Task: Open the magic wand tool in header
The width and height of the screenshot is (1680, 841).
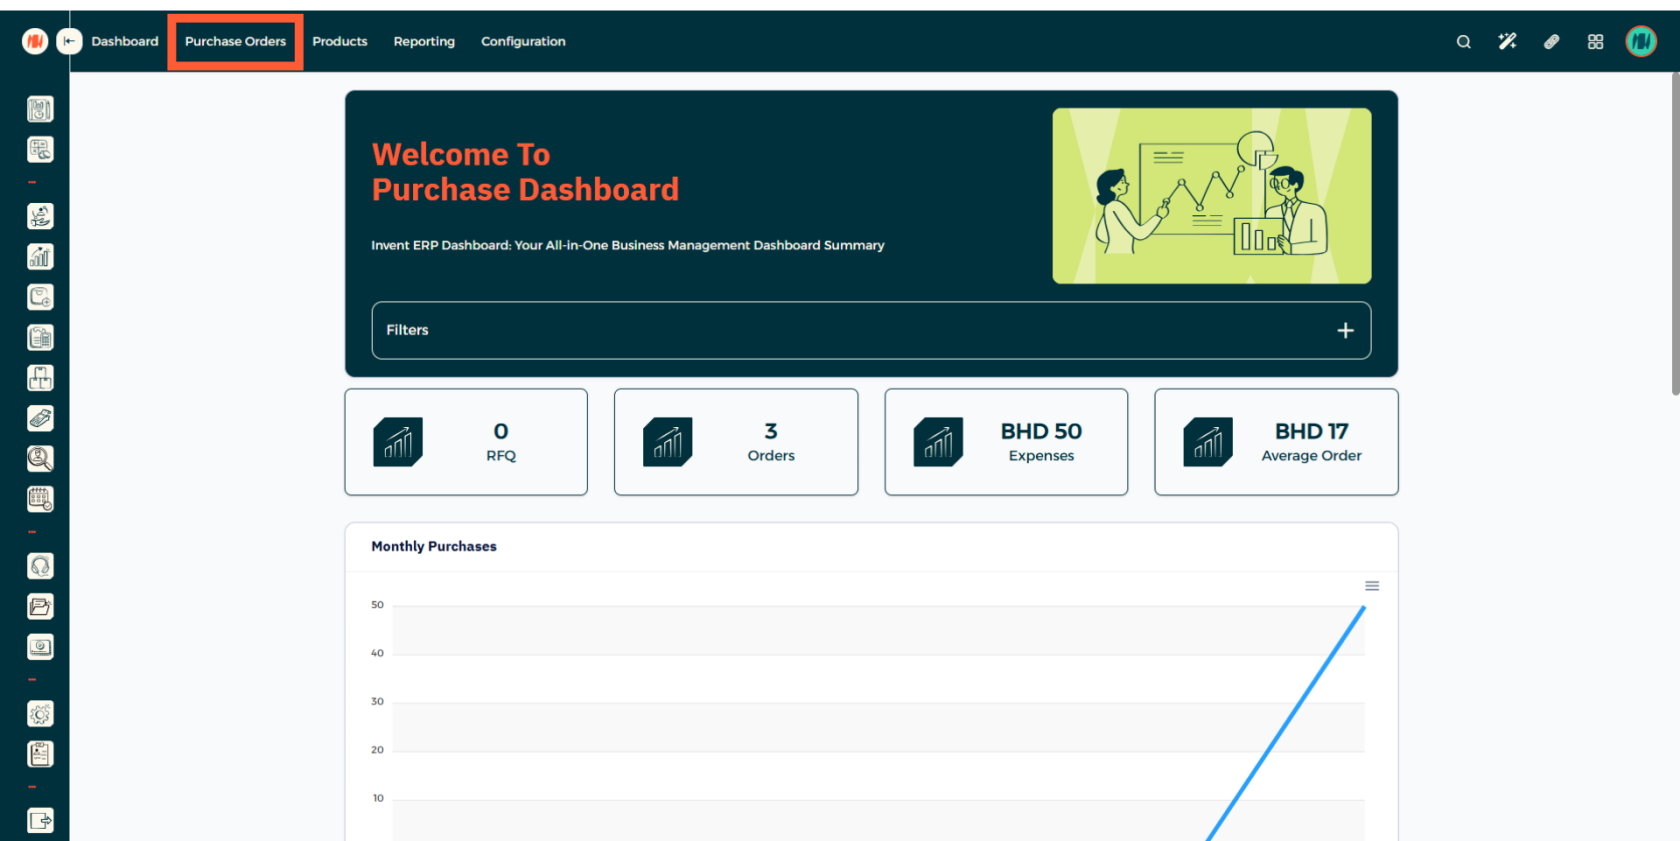Action: [x=1507, y=42]
